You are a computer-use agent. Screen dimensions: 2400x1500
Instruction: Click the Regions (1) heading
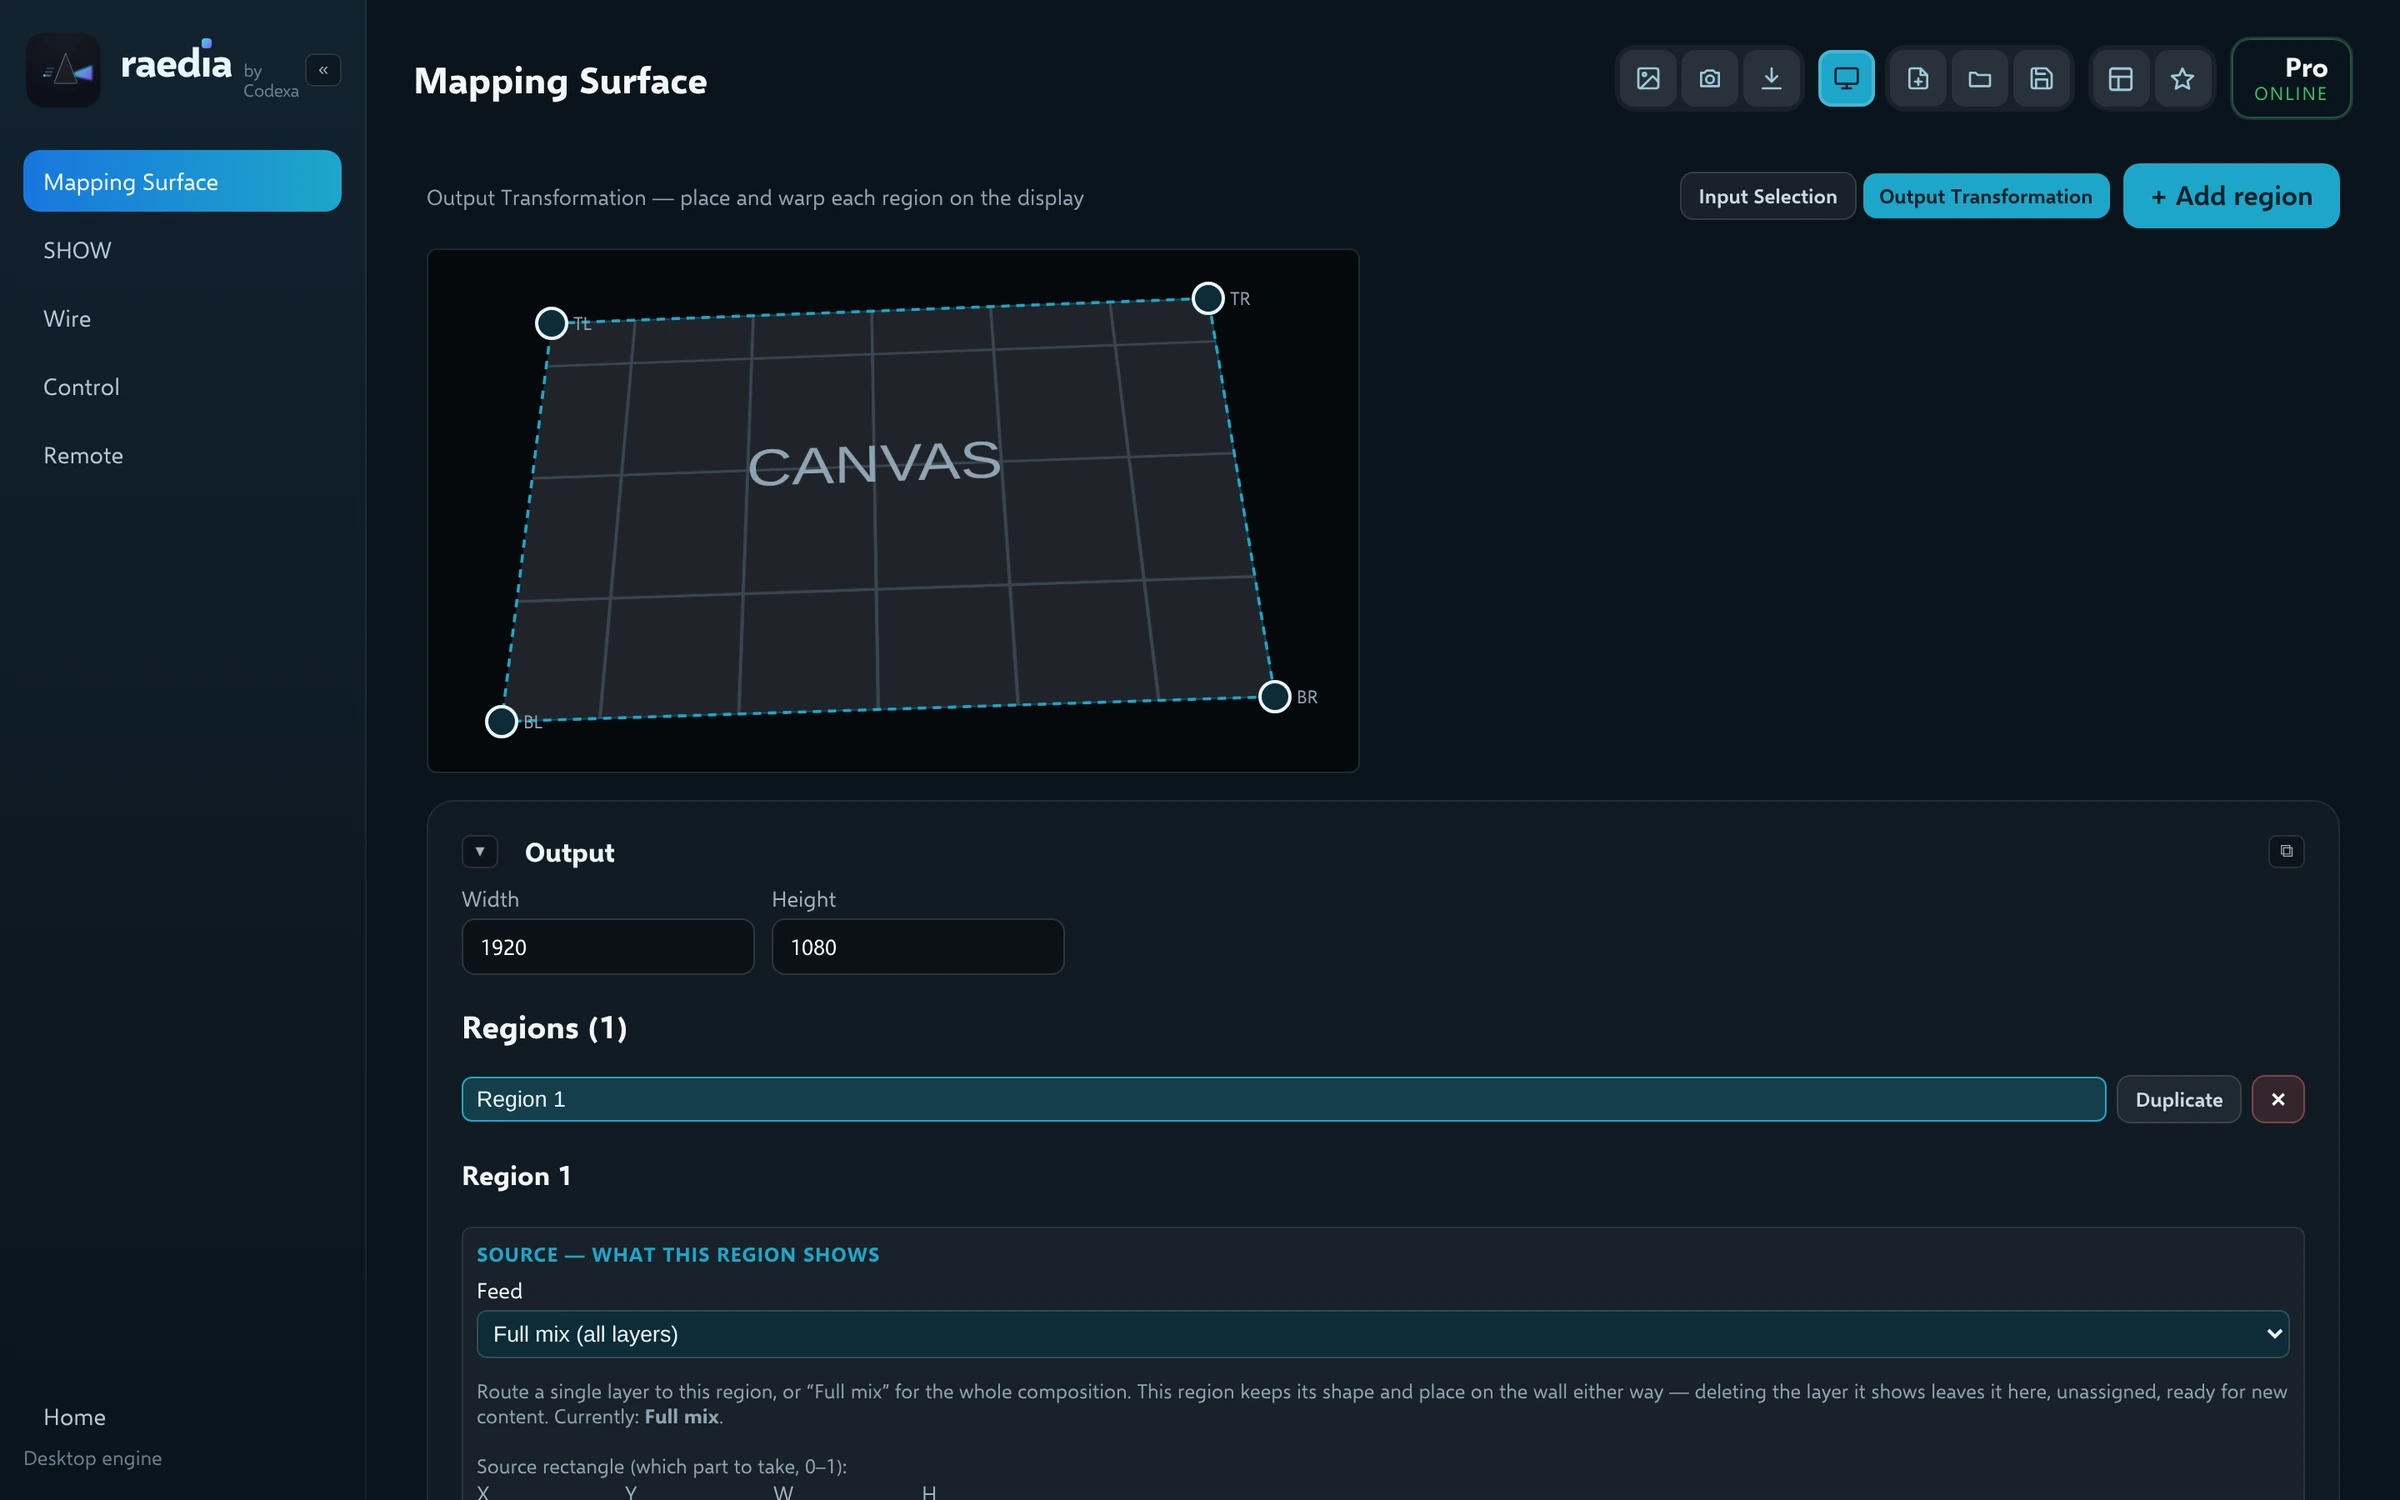[x=544, y=1028]
